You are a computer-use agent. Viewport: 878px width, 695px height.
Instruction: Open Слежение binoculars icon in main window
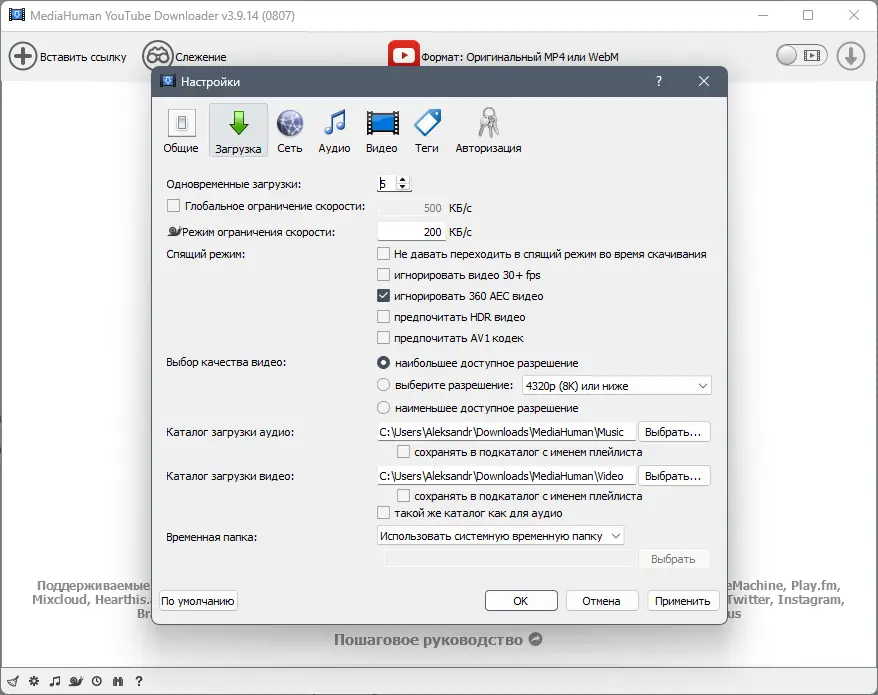[157, 56]
